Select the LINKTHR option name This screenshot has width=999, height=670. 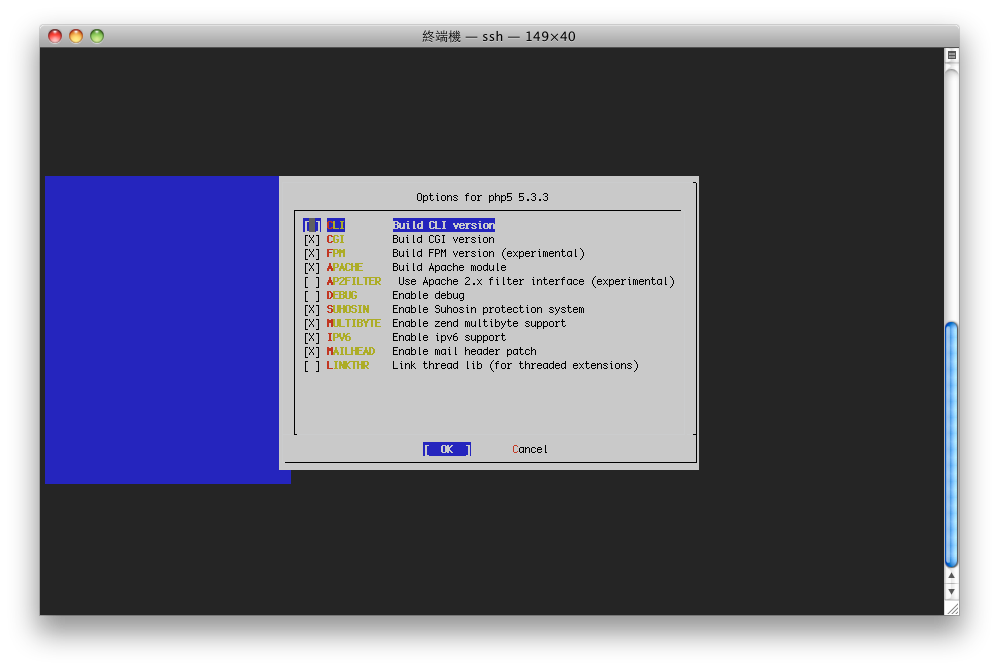coord(348,366)
